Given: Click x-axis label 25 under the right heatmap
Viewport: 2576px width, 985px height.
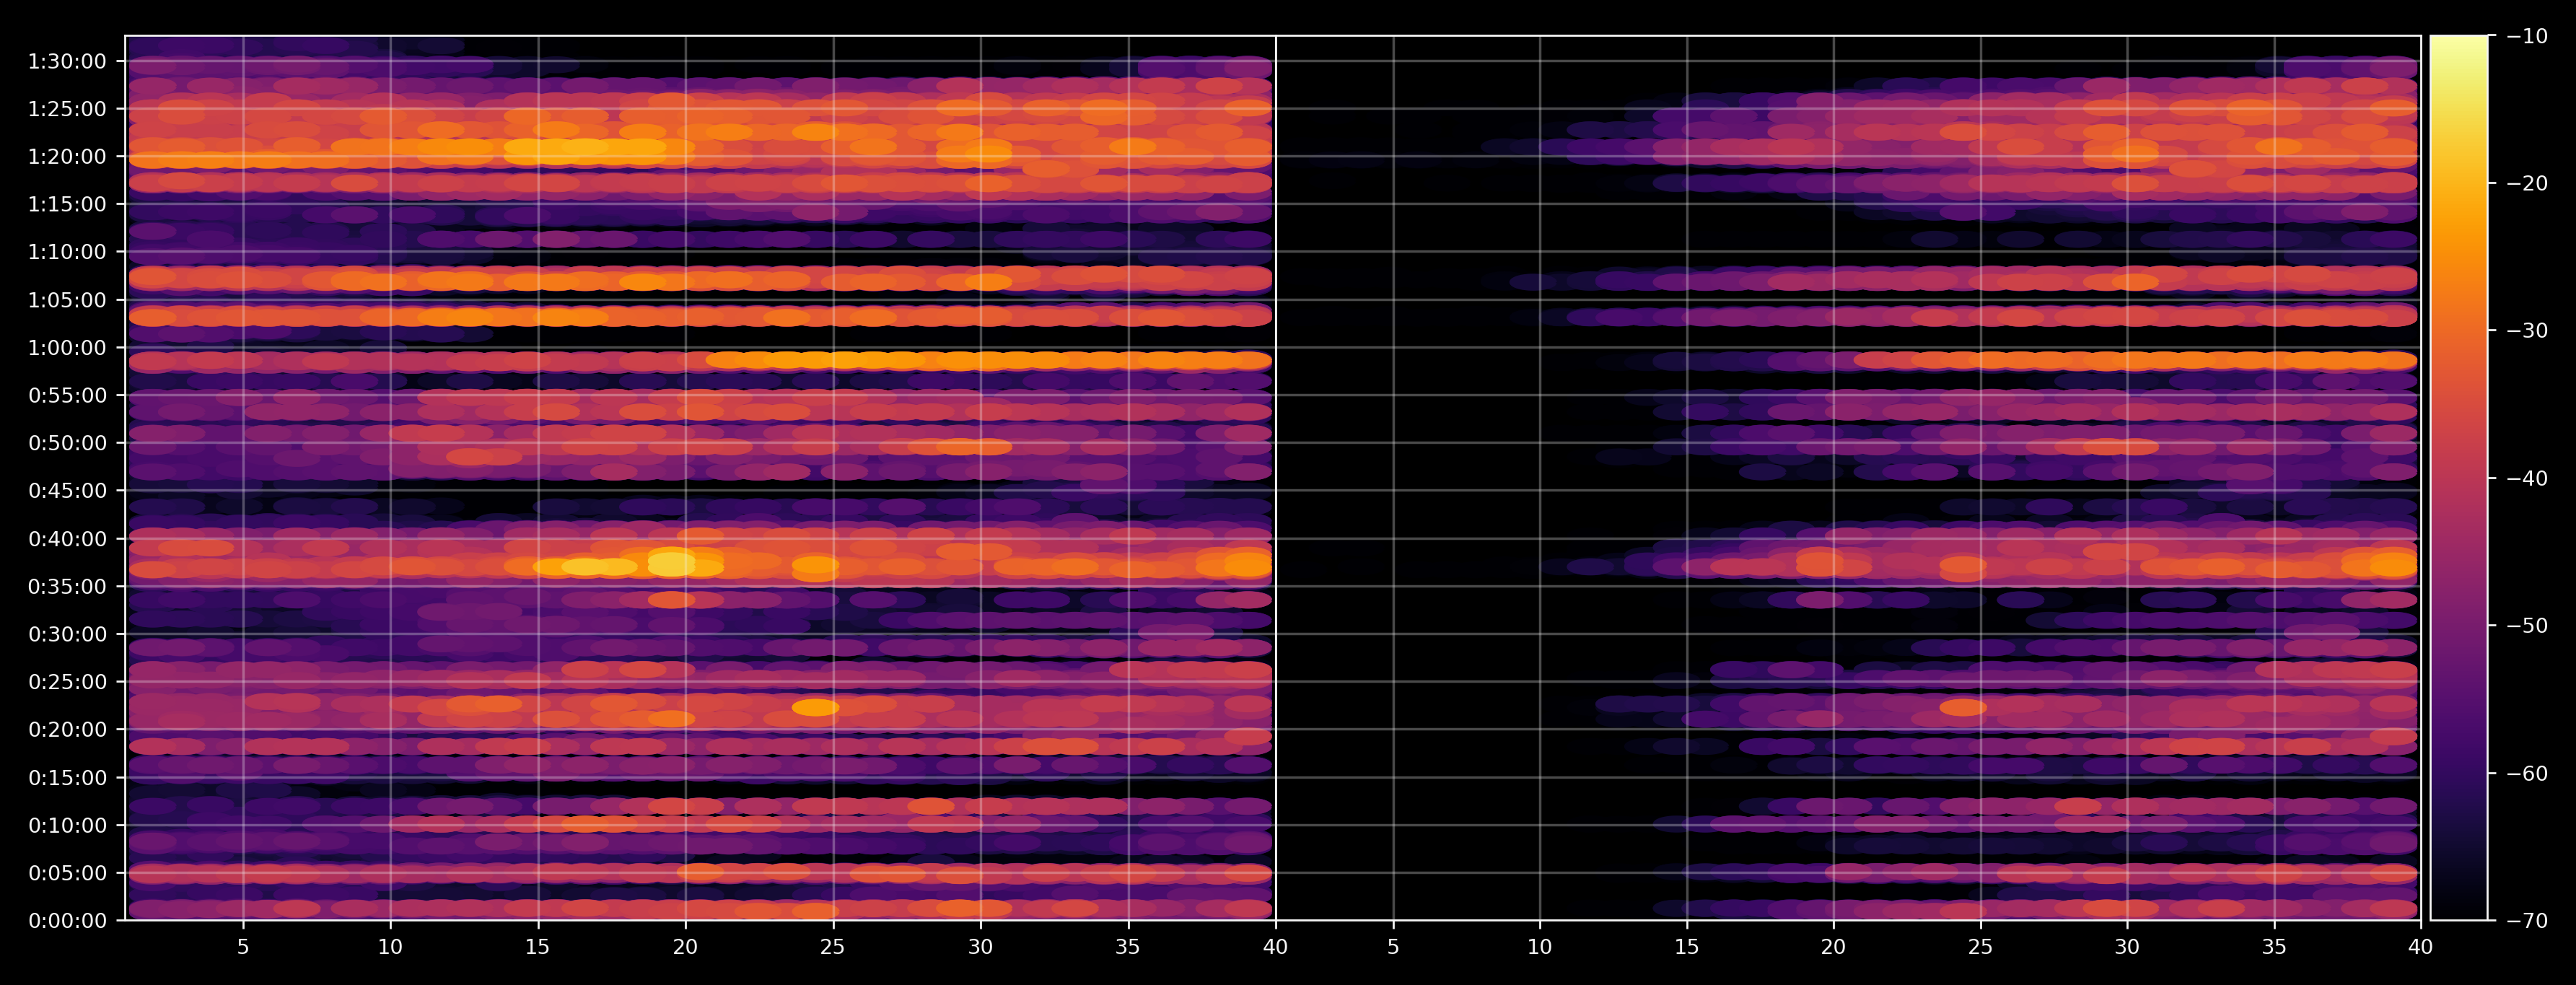Looking at the screenshot, I should click(x=1980, y=947).
